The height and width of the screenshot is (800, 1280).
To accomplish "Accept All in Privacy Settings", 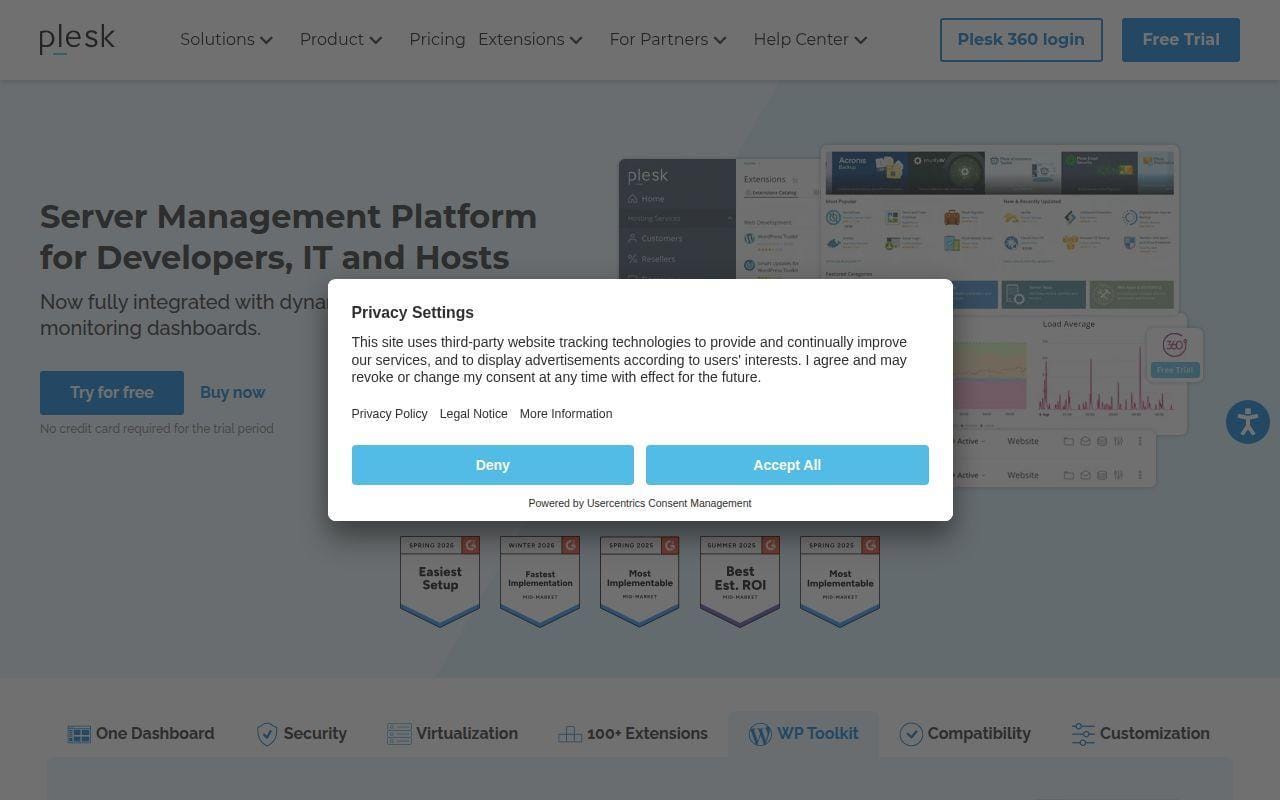I will (787, 465).
